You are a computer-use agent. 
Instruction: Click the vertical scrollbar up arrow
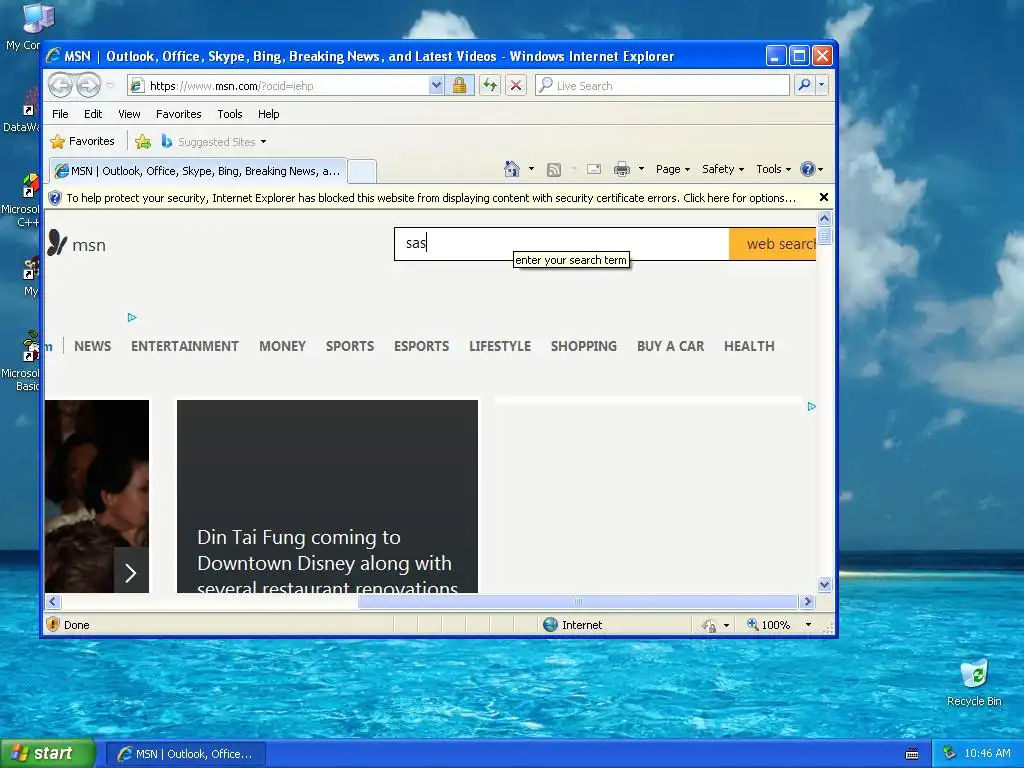824,219
